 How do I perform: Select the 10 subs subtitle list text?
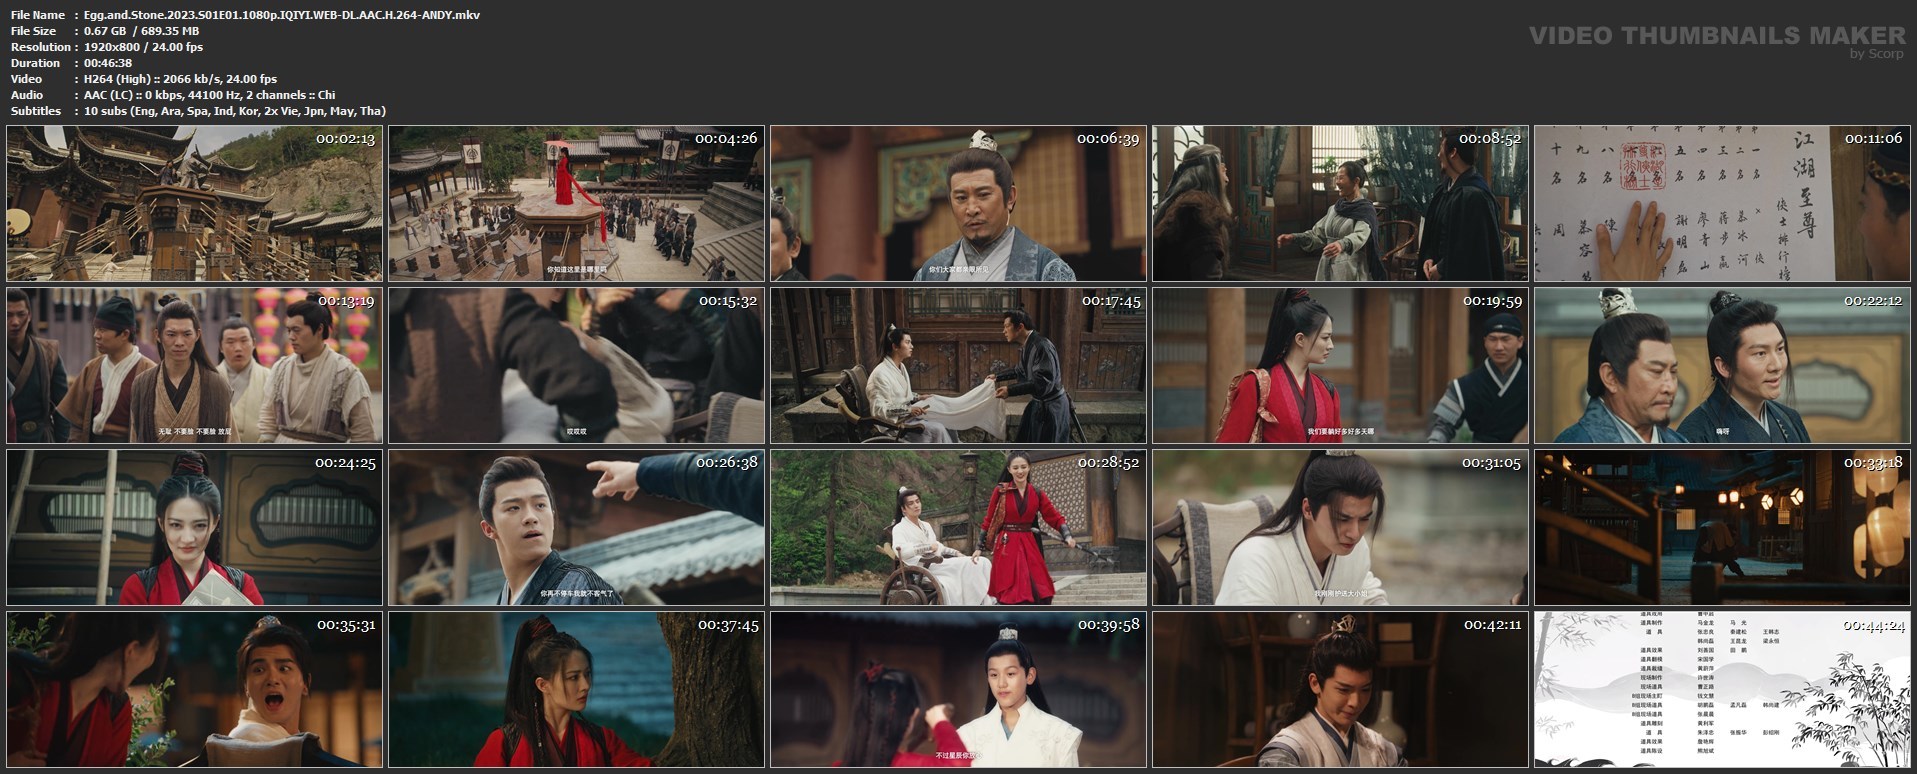point(235,111)
